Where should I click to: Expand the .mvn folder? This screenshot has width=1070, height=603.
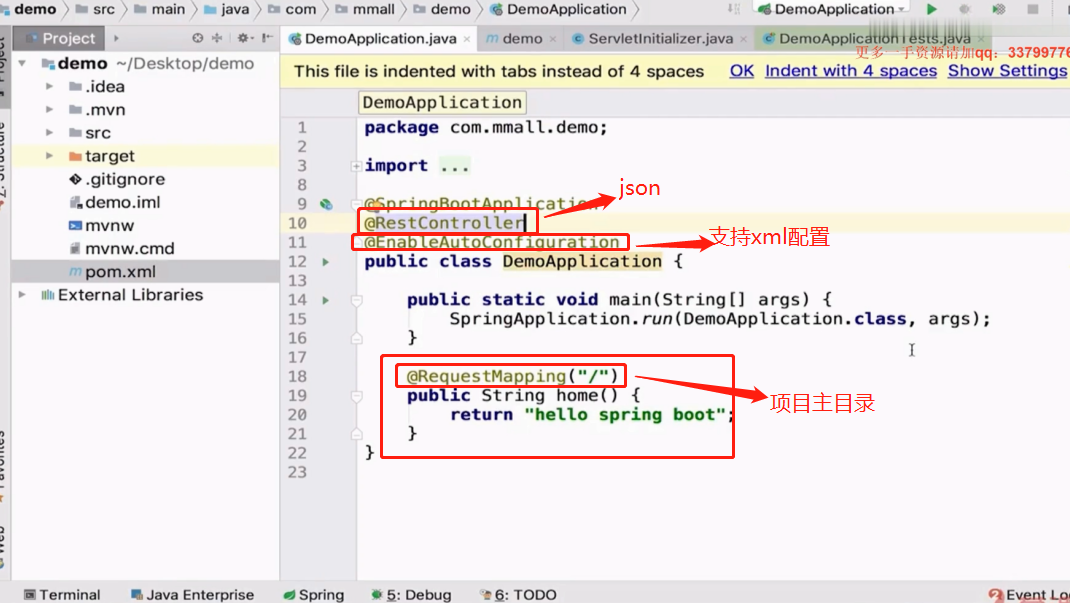click(x=49, y=110)
